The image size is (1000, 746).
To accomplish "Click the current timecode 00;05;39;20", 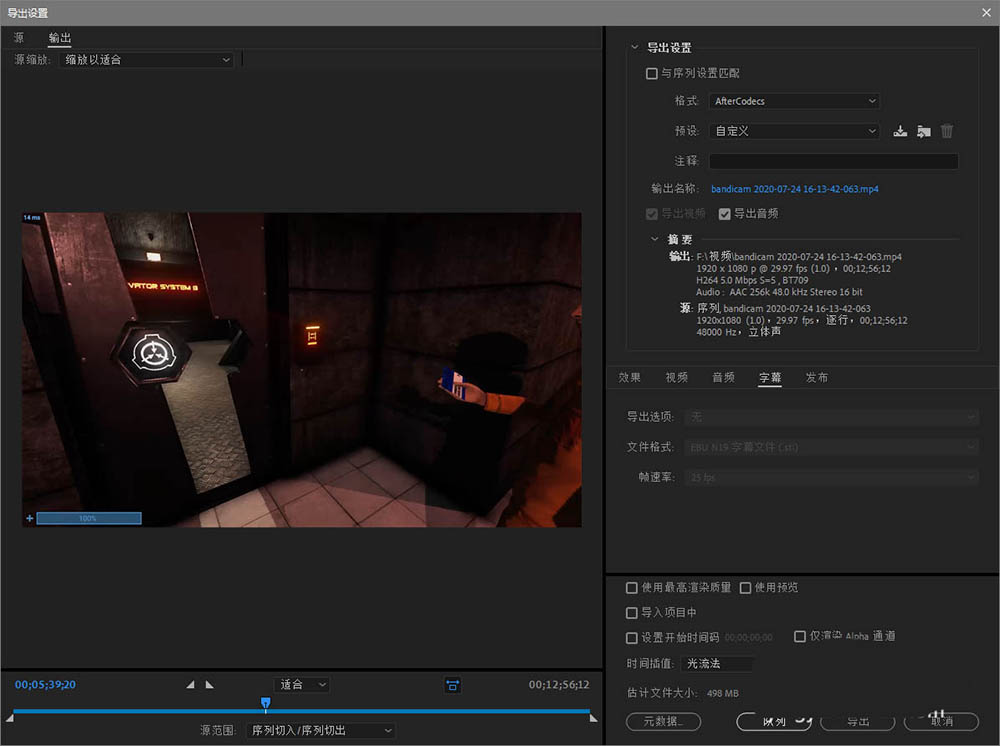I will (x=45, y=685).
